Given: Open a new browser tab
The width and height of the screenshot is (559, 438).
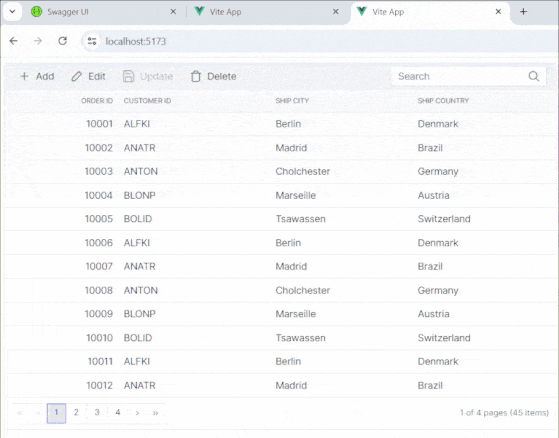Looking at the screenshot, I should click(523, 12).
